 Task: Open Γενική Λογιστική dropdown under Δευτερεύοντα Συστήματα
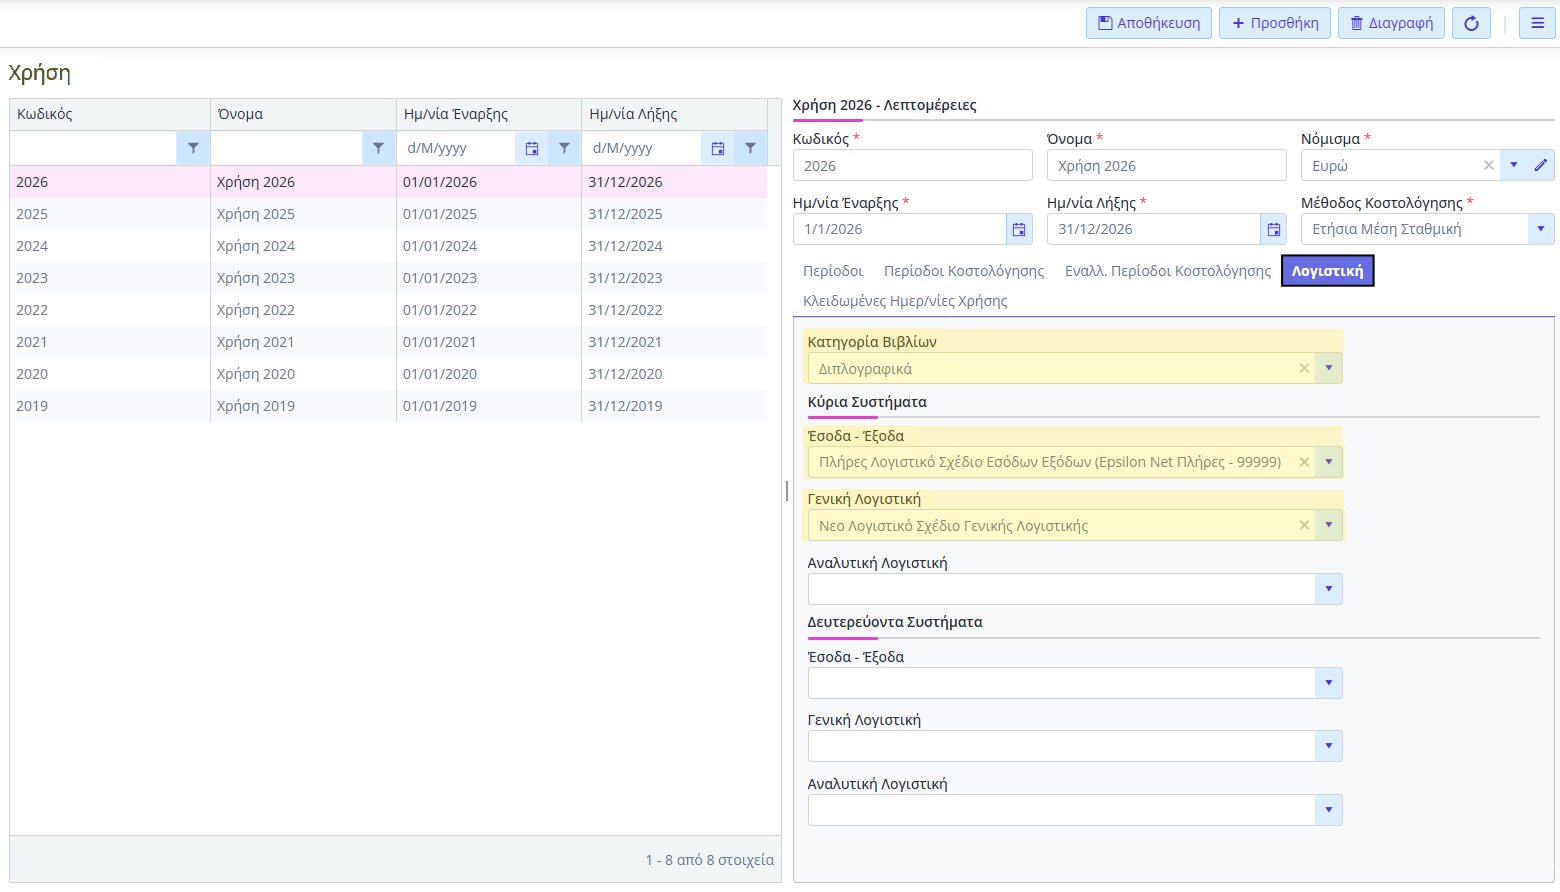click(x=1328, y=746)
